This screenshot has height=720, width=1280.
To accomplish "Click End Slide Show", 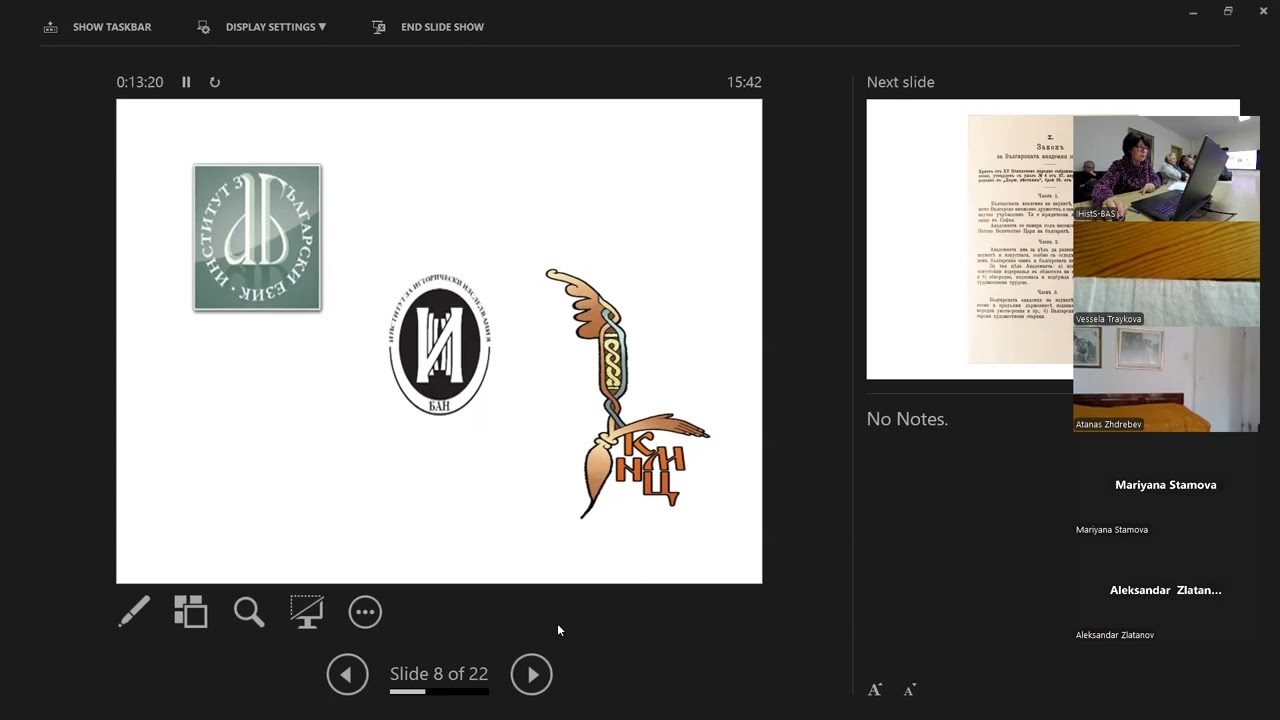I will click(x=429, y=27).
